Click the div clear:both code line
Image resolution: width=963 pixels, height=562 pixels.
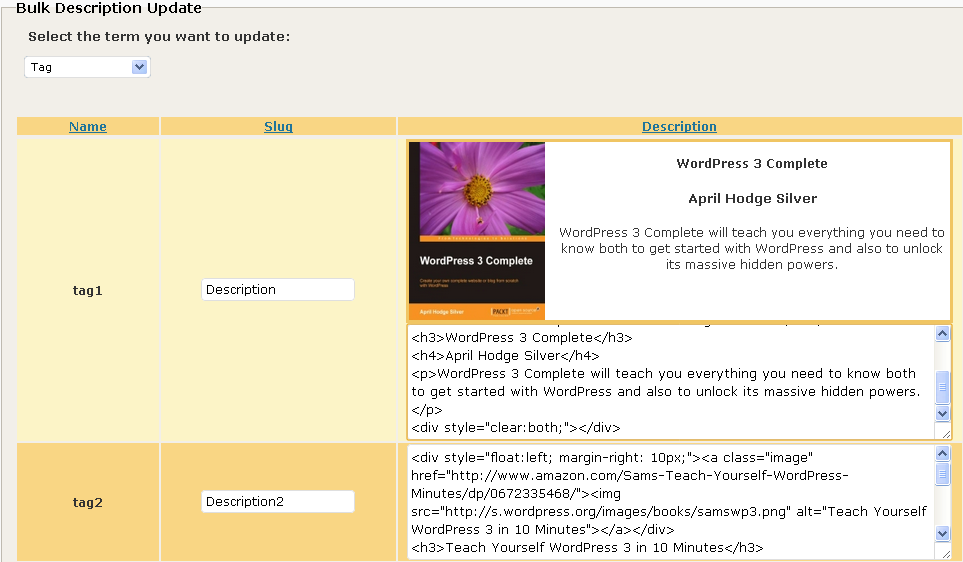click(516, 427)
